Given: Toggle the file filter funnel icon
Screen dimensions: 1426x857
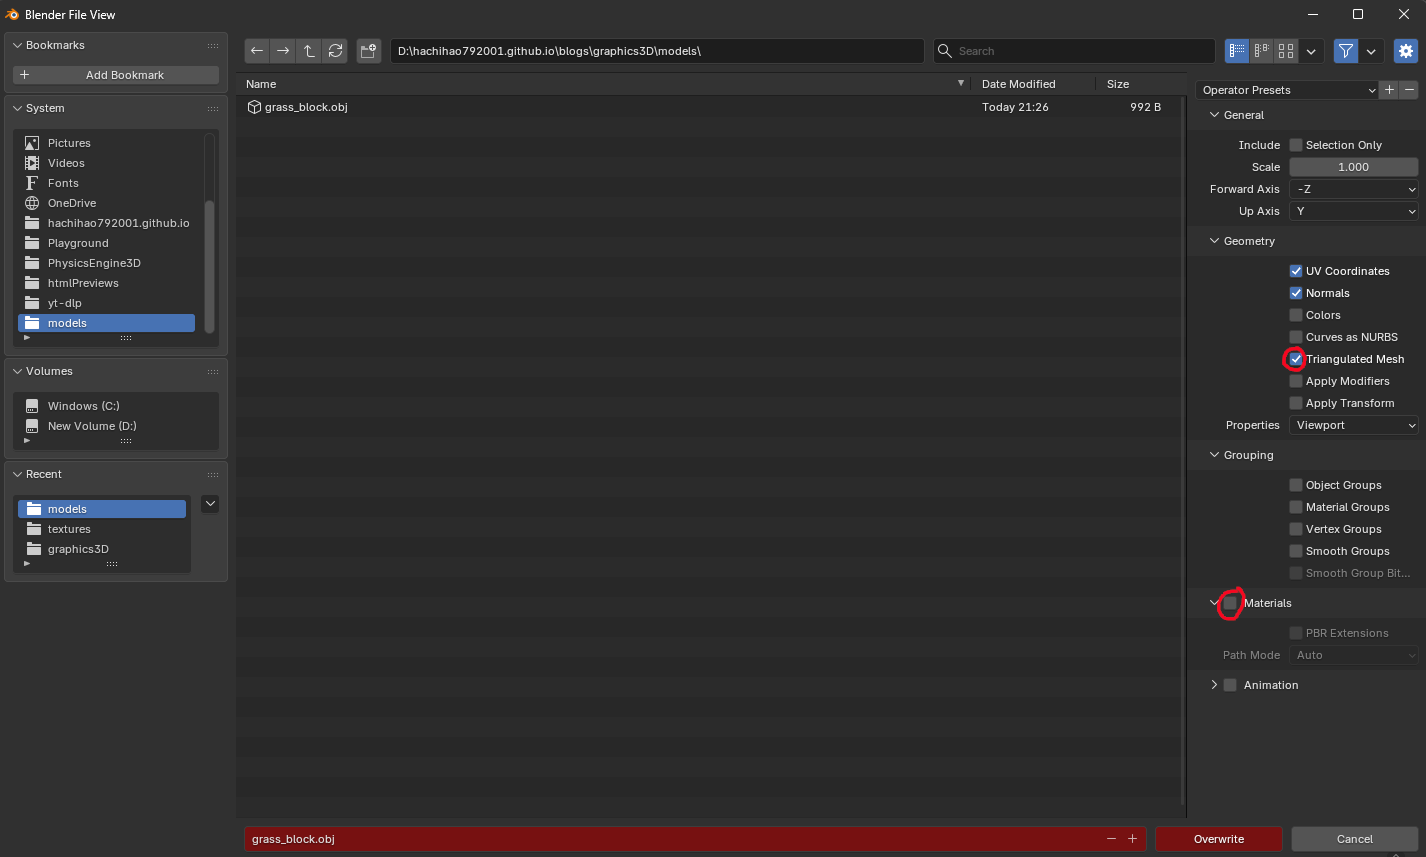Looking at the screenshot, I should 1346,51.
